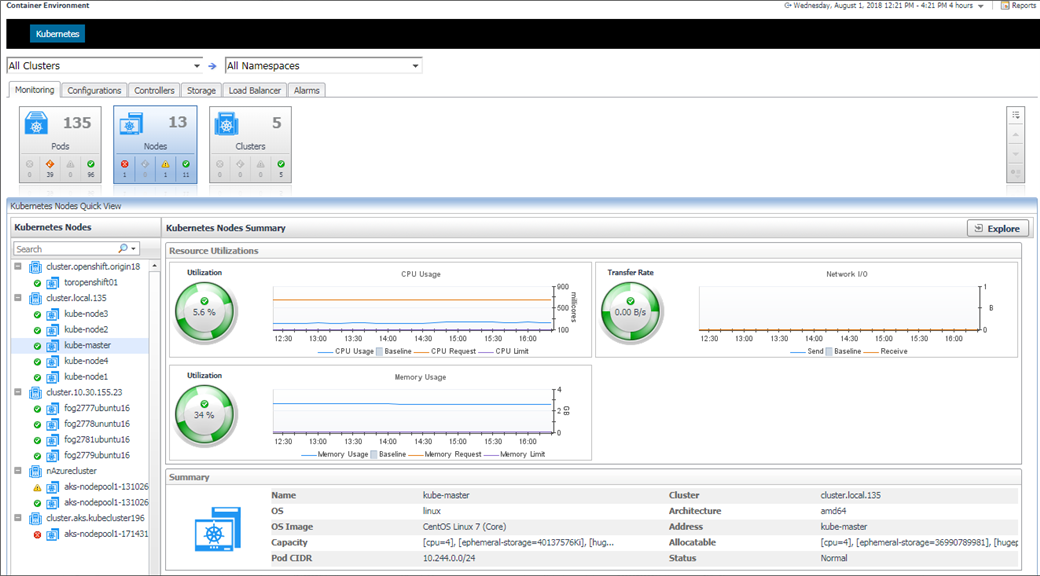Open the tile list options icon
This screenshot has height=576, width=1040.
tap(1015, 115)
